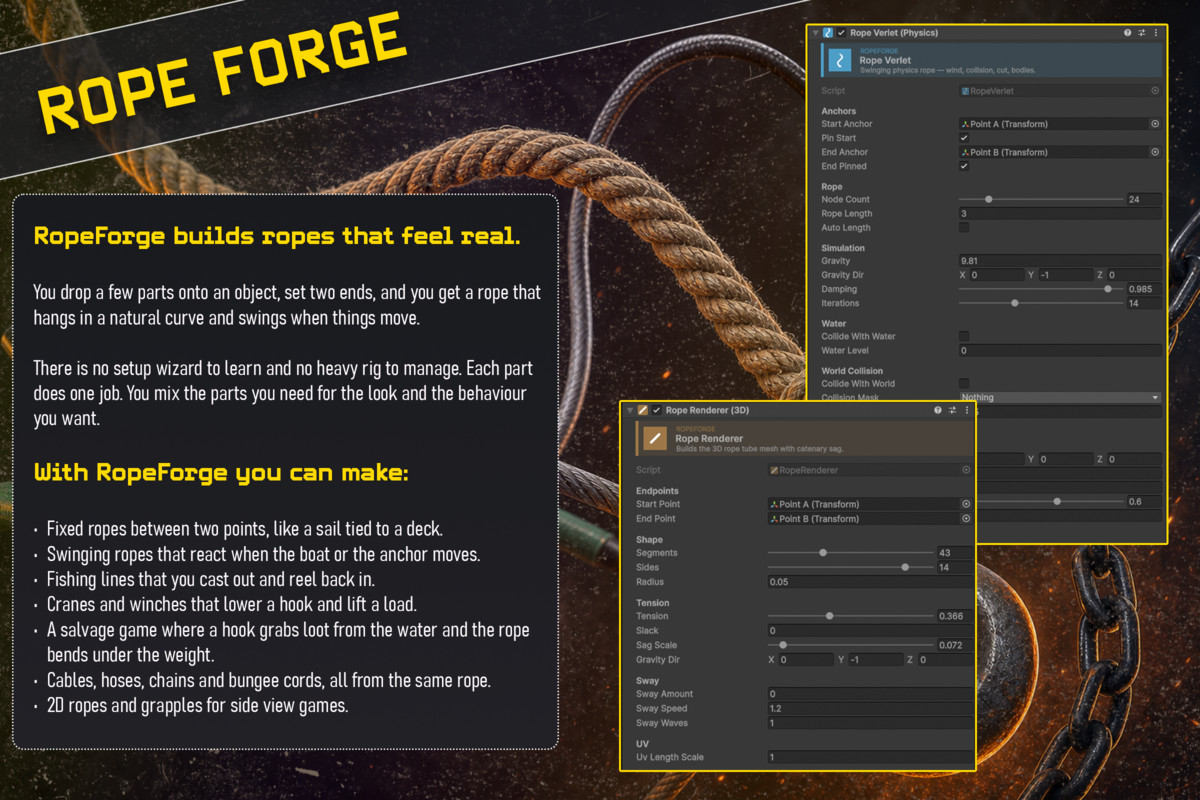This screenshot has width=1200, height=800.
Task: Uncheck End Pinned
Action: point(964,166)
